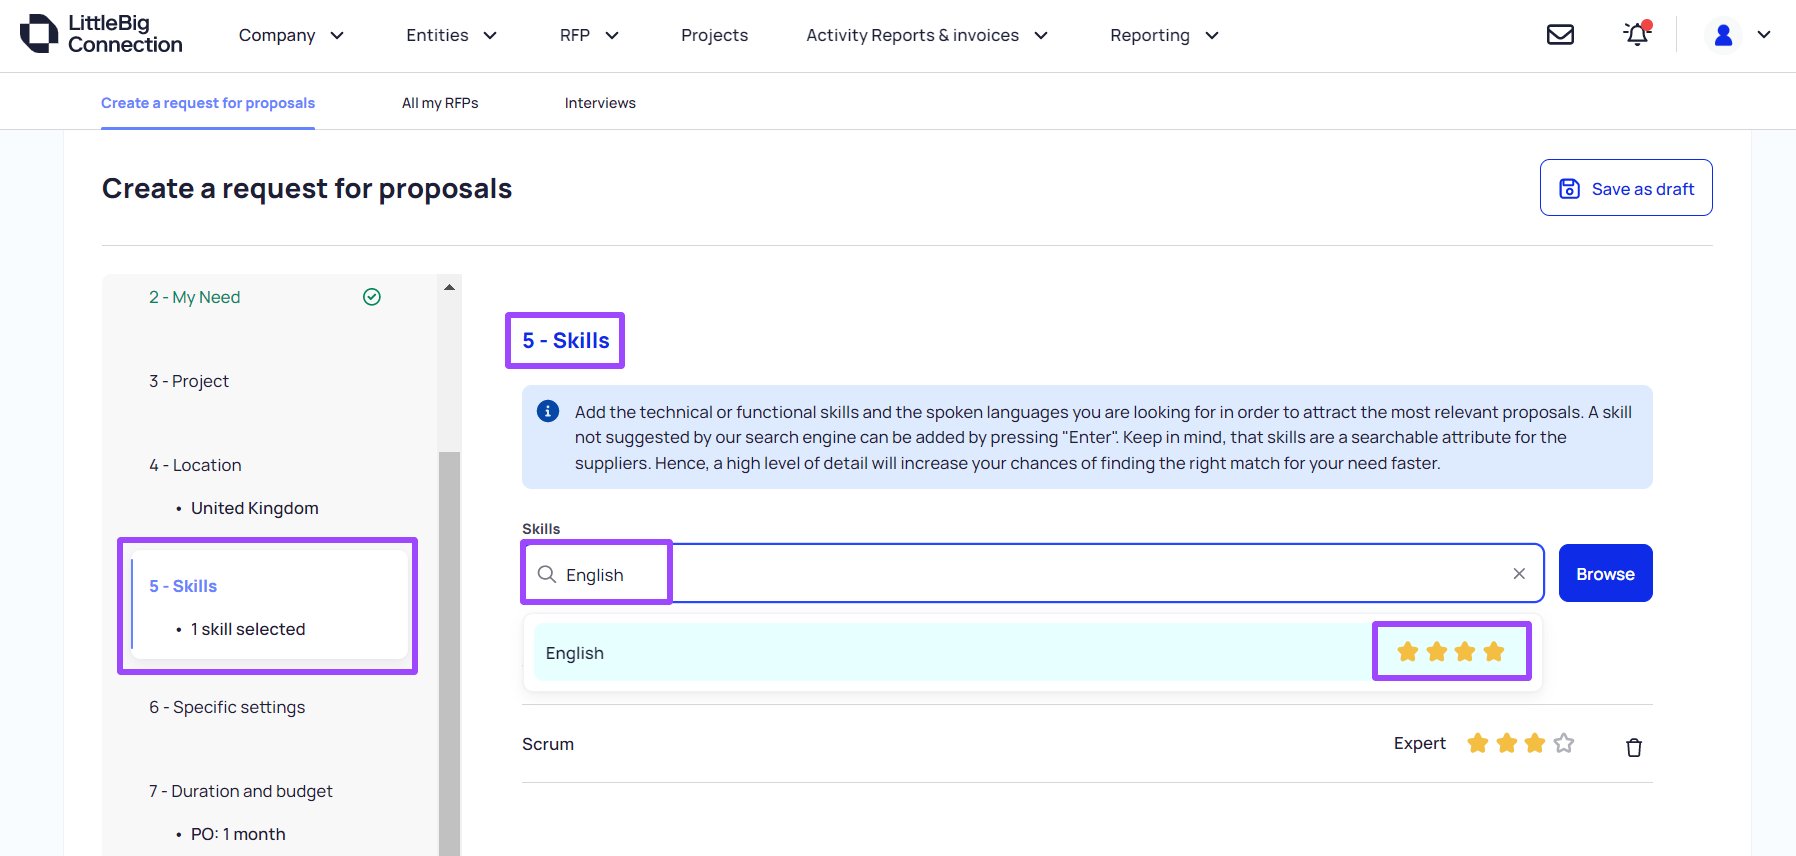Open the messages envelope icon
Viewport: 1796px width, 856px height.
pyautogui.click(x=1560, y=35)
